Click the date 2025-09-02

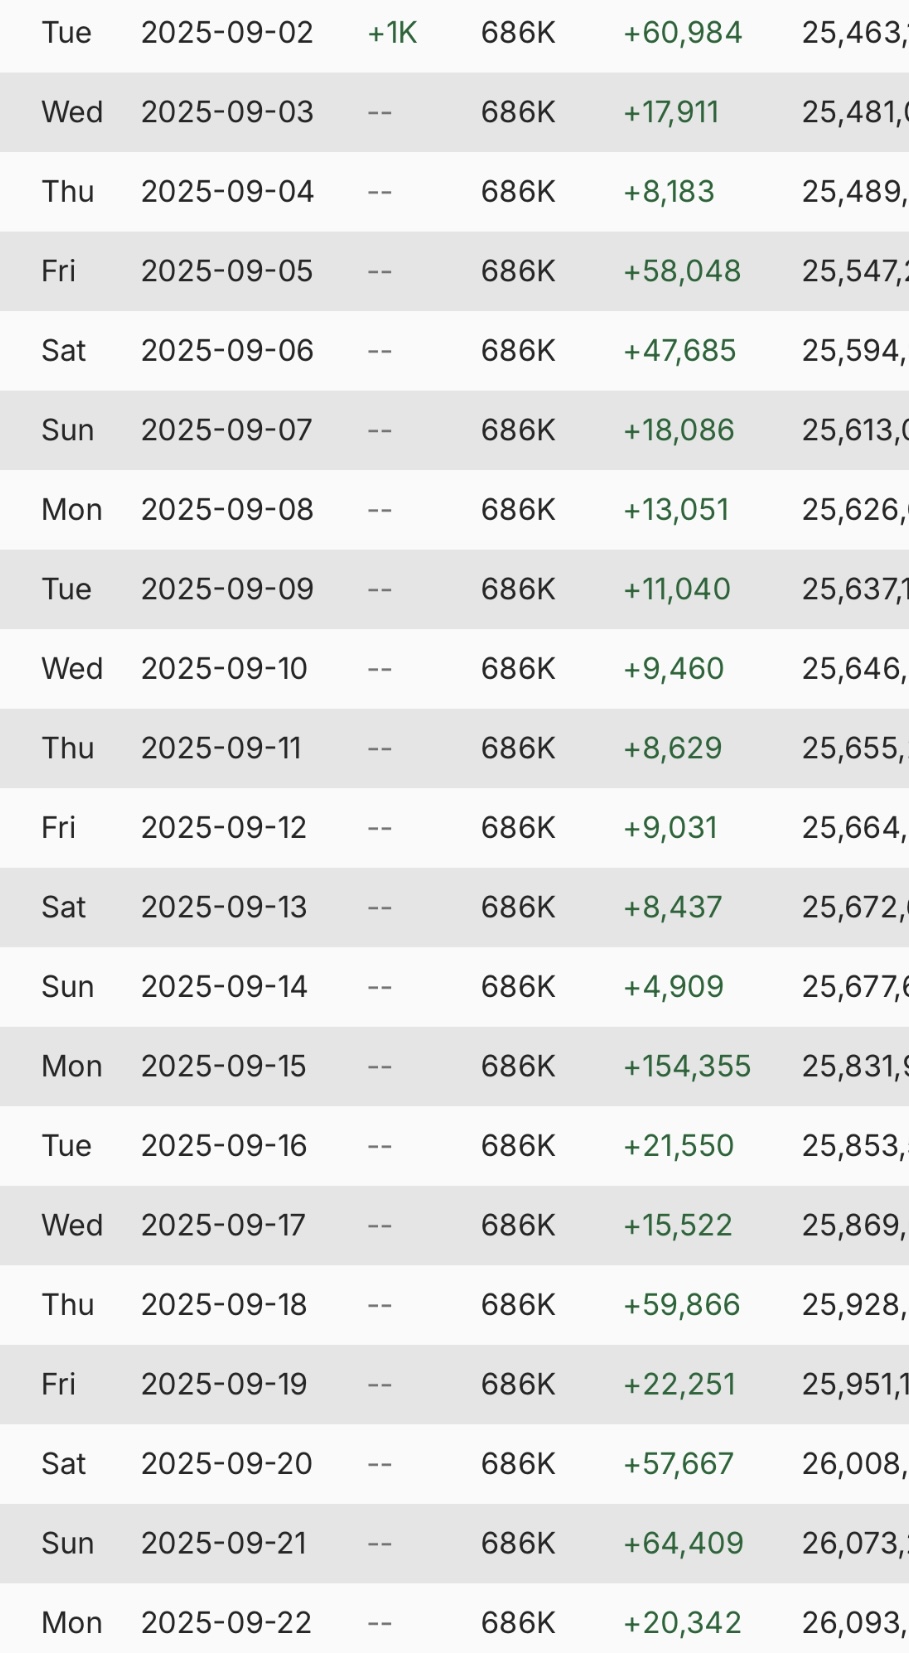pyautogui.click(x=227, y=33)
